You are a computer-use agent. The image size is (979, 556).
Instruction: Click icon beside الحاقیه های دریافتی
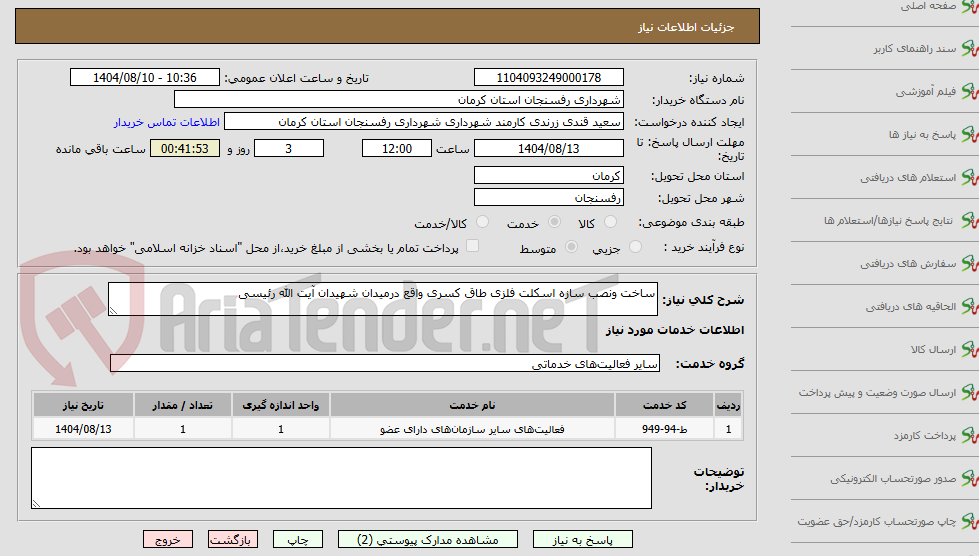970,307
